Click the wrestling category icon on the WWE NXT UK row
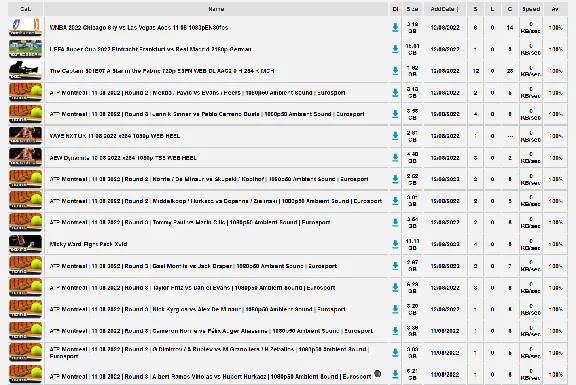This screenshot has width=576, height=385. pyautogui.click(x=25, y=136)
